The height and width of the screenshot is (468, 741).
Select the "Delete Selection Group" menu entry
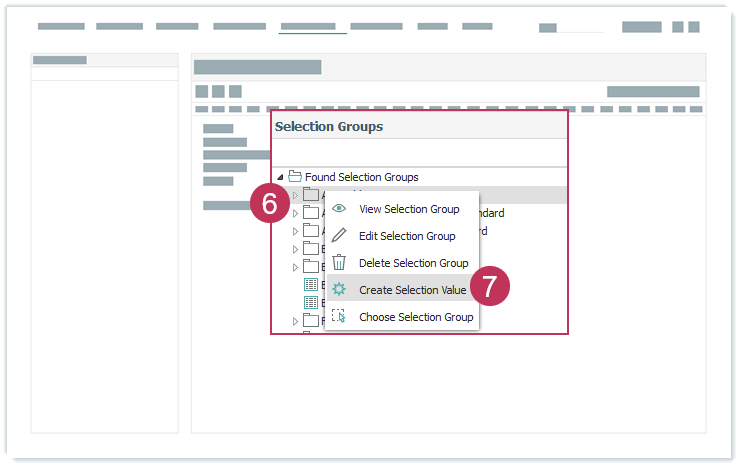[x=413, y=263]
